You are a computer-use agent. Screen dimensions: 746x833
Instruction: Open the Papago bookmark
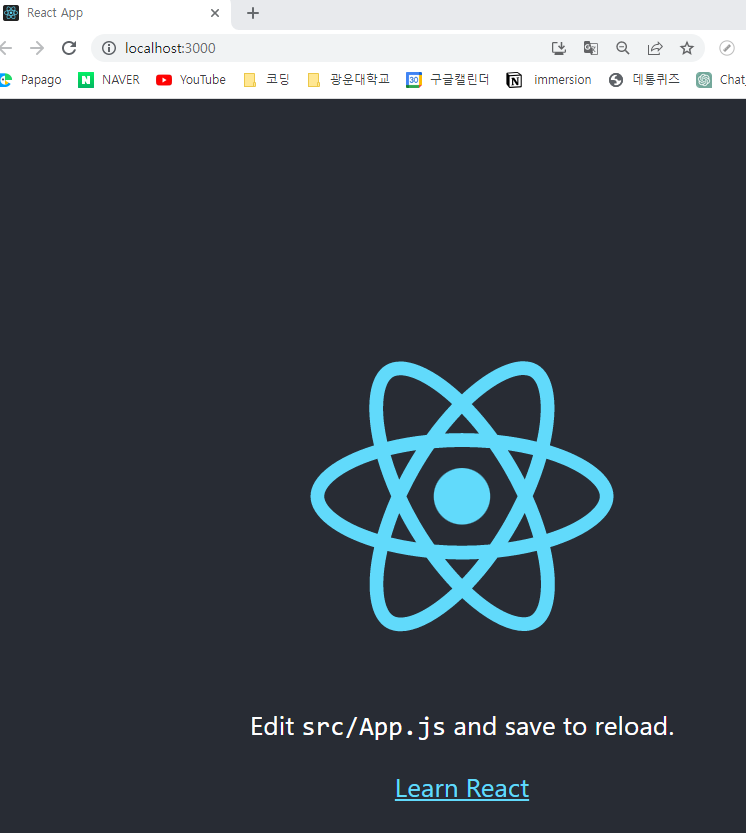31,80
